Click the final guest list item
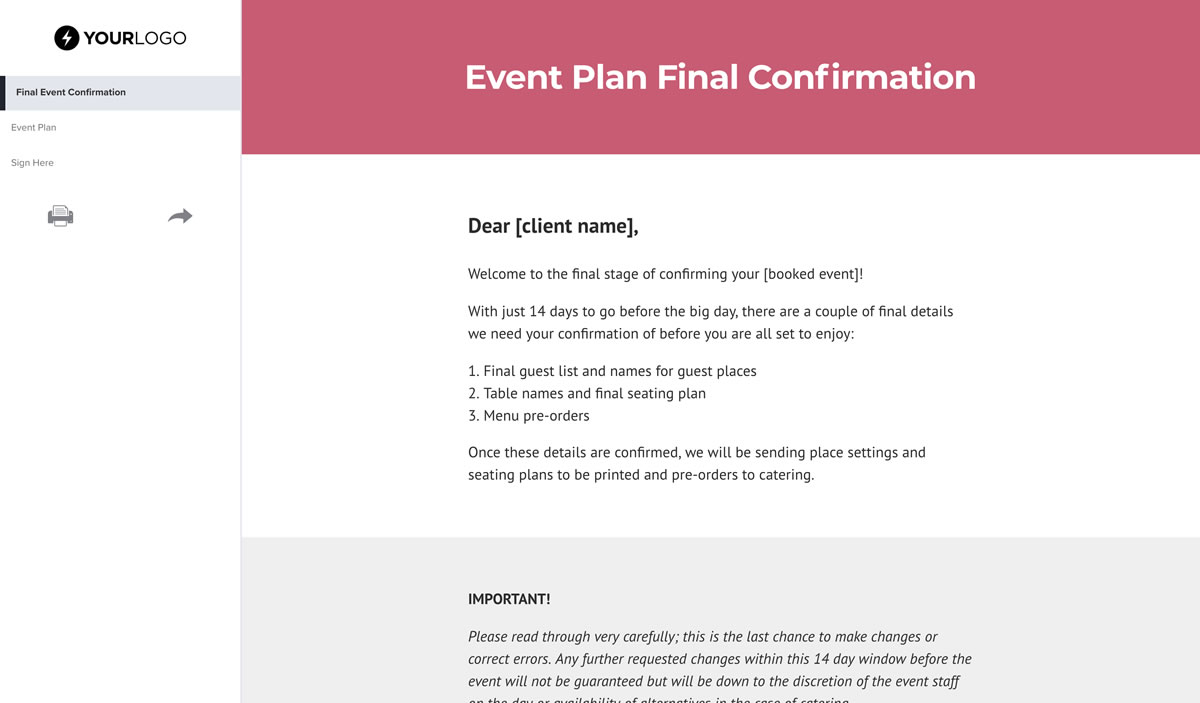The width and height of the screenshot is (1200, 703). pyautogui.click(x=612, y=370)
